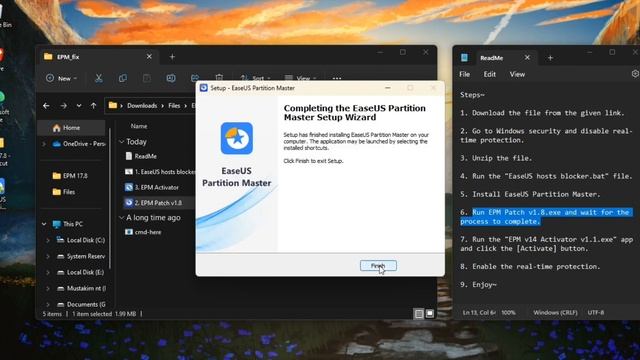Select the cmd-here file
This screenshot has height=360, width=640.
pos(143,232)
